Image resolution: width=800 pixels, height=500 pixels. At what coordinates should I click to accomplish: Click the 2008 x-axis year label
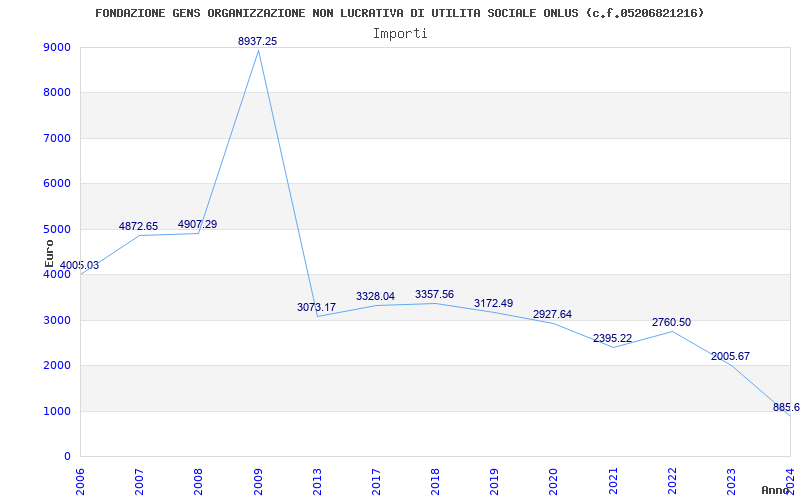click(198, 481)
